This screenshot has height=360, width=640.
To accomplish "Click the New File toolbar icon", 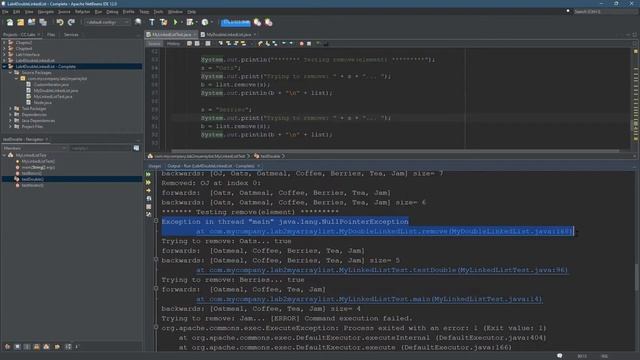I will pyautogui.click(x=9, y=22).
